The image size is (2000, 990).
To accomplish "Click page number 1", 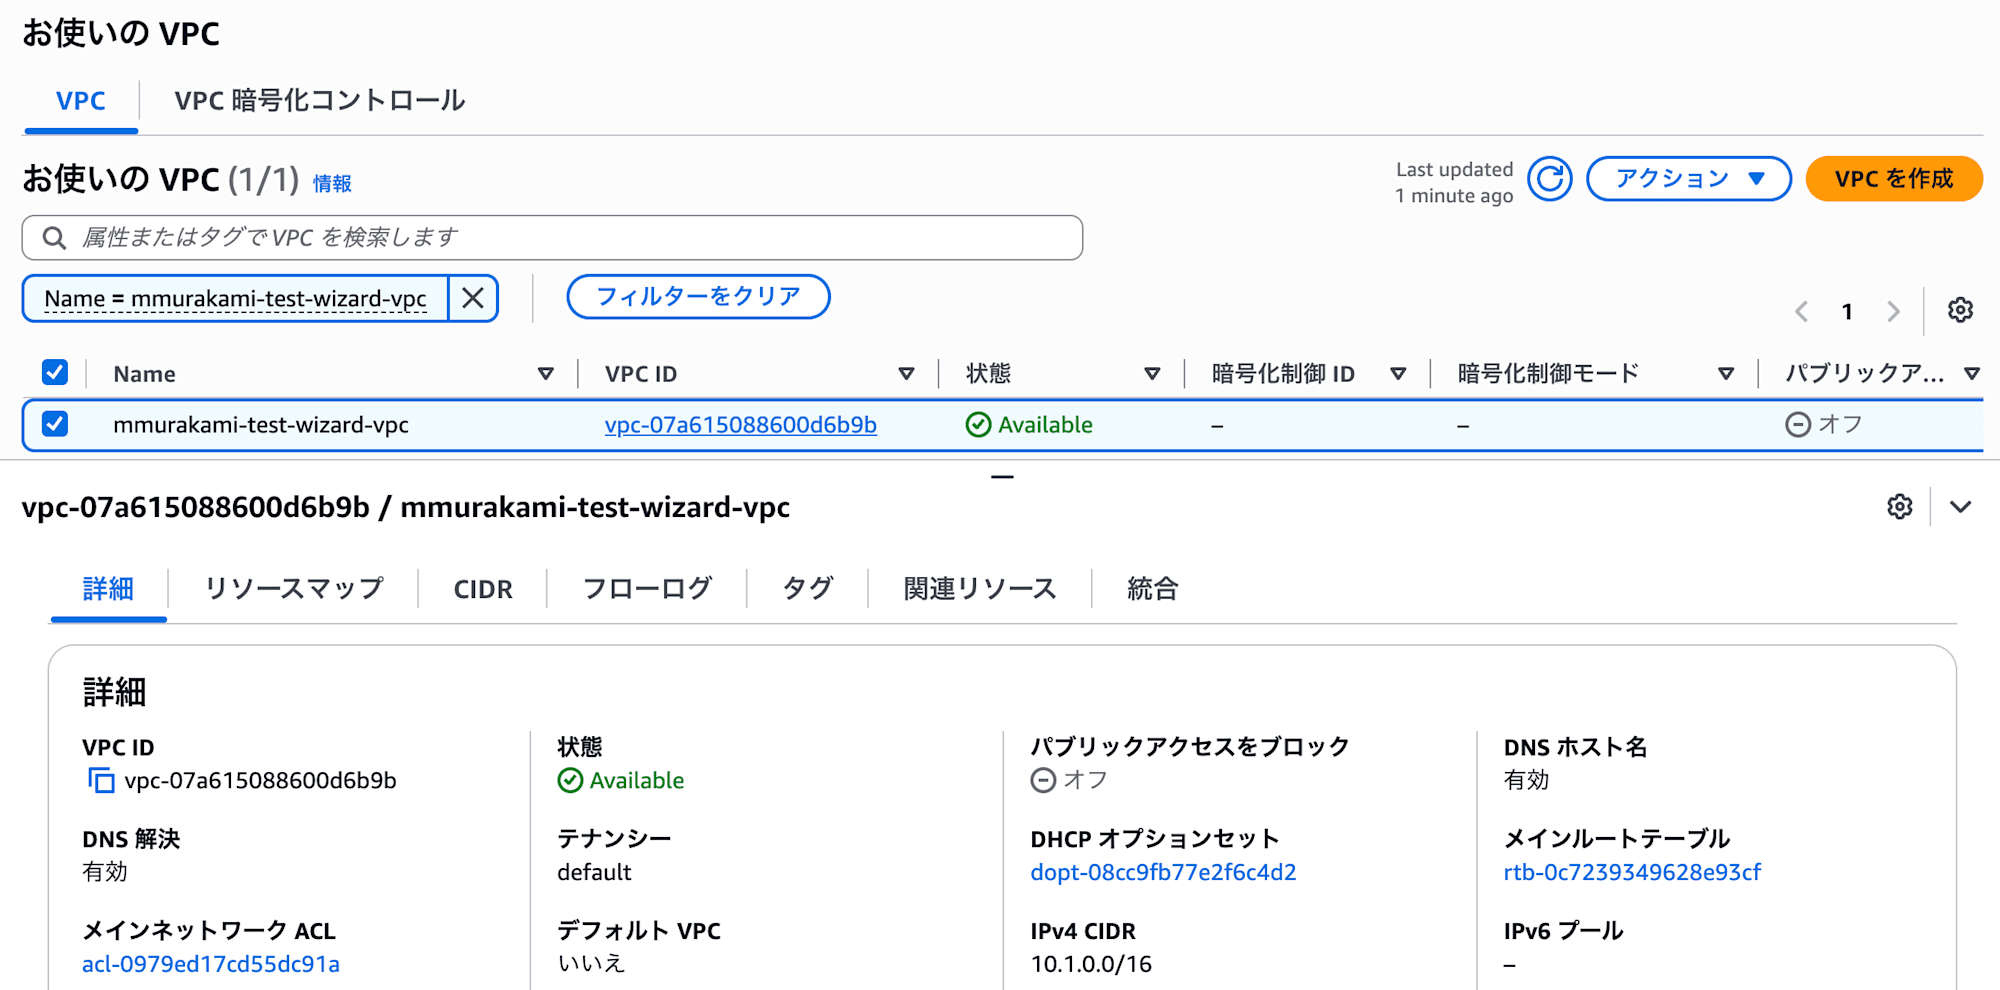I will [1847, 311].
